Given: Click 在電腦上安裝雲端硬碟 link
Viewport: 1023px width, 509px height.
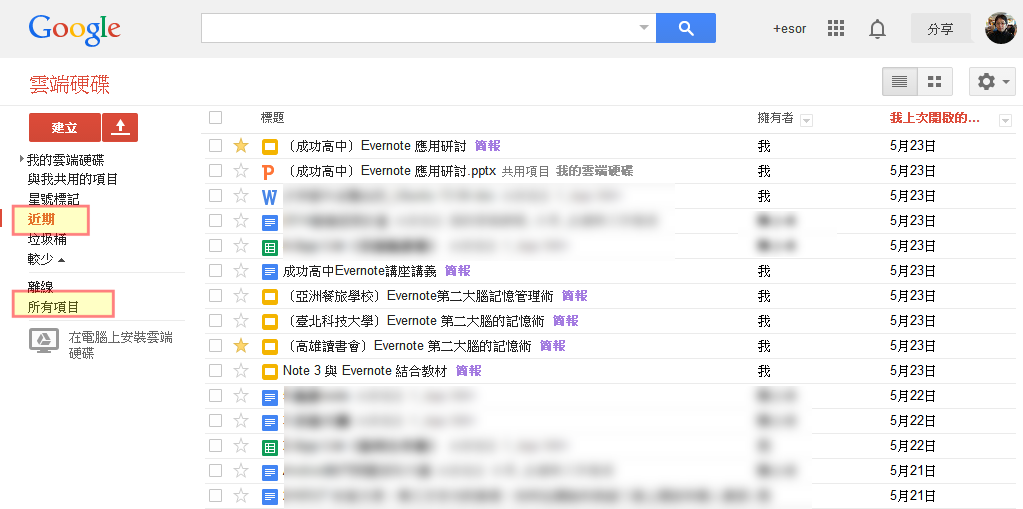Looking at the screenshot, I should coord(121,345).
